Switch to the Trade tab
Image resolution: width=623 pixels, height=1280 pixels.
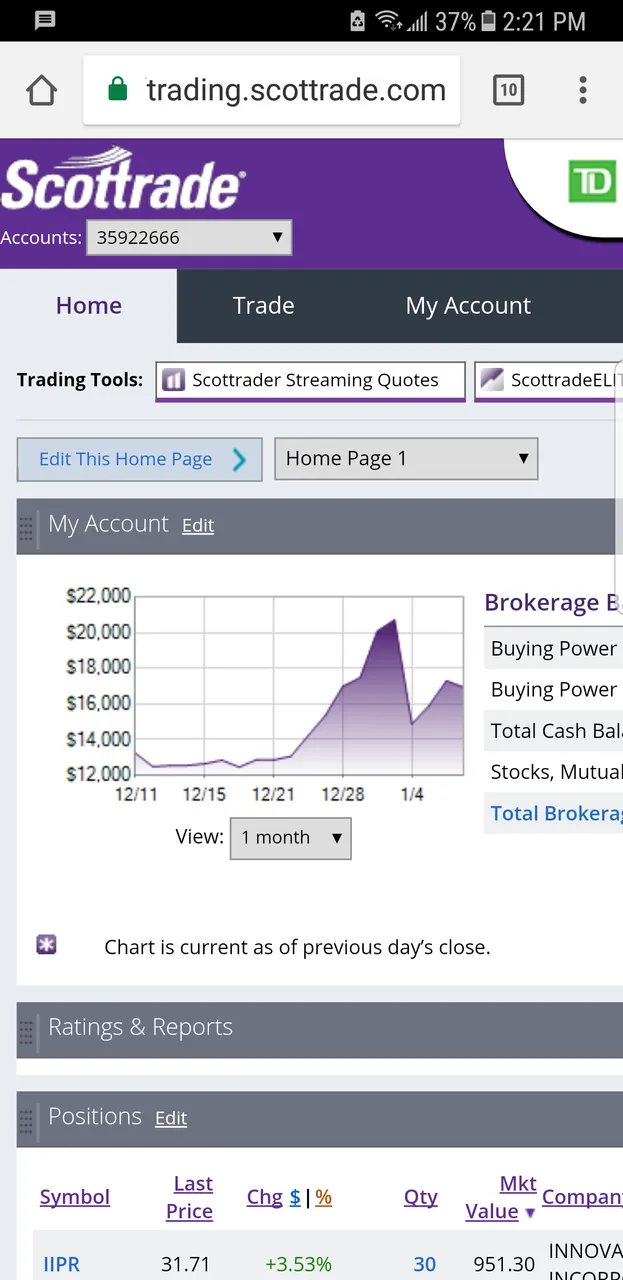coord(264,306)
